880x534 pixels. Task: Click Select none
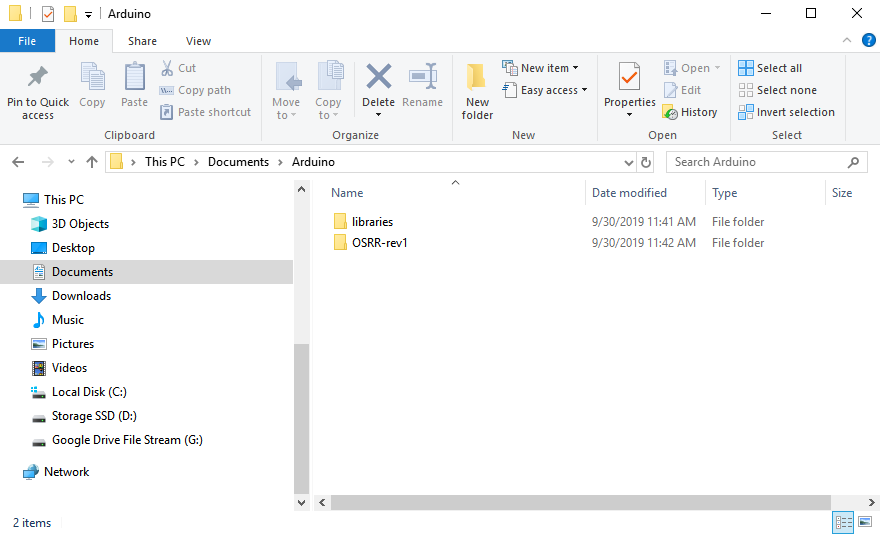[777, 90]
